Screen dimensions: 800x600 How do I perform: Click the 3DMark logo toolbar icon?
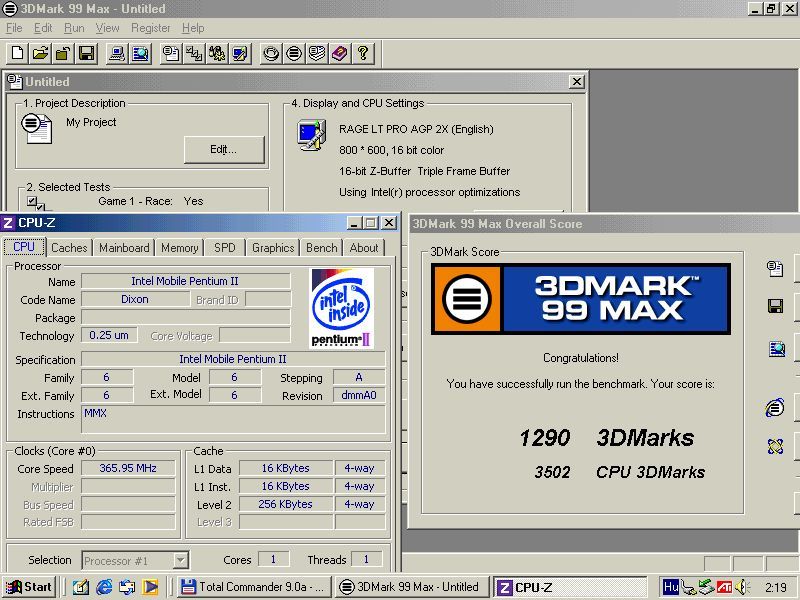click(294, 53)
